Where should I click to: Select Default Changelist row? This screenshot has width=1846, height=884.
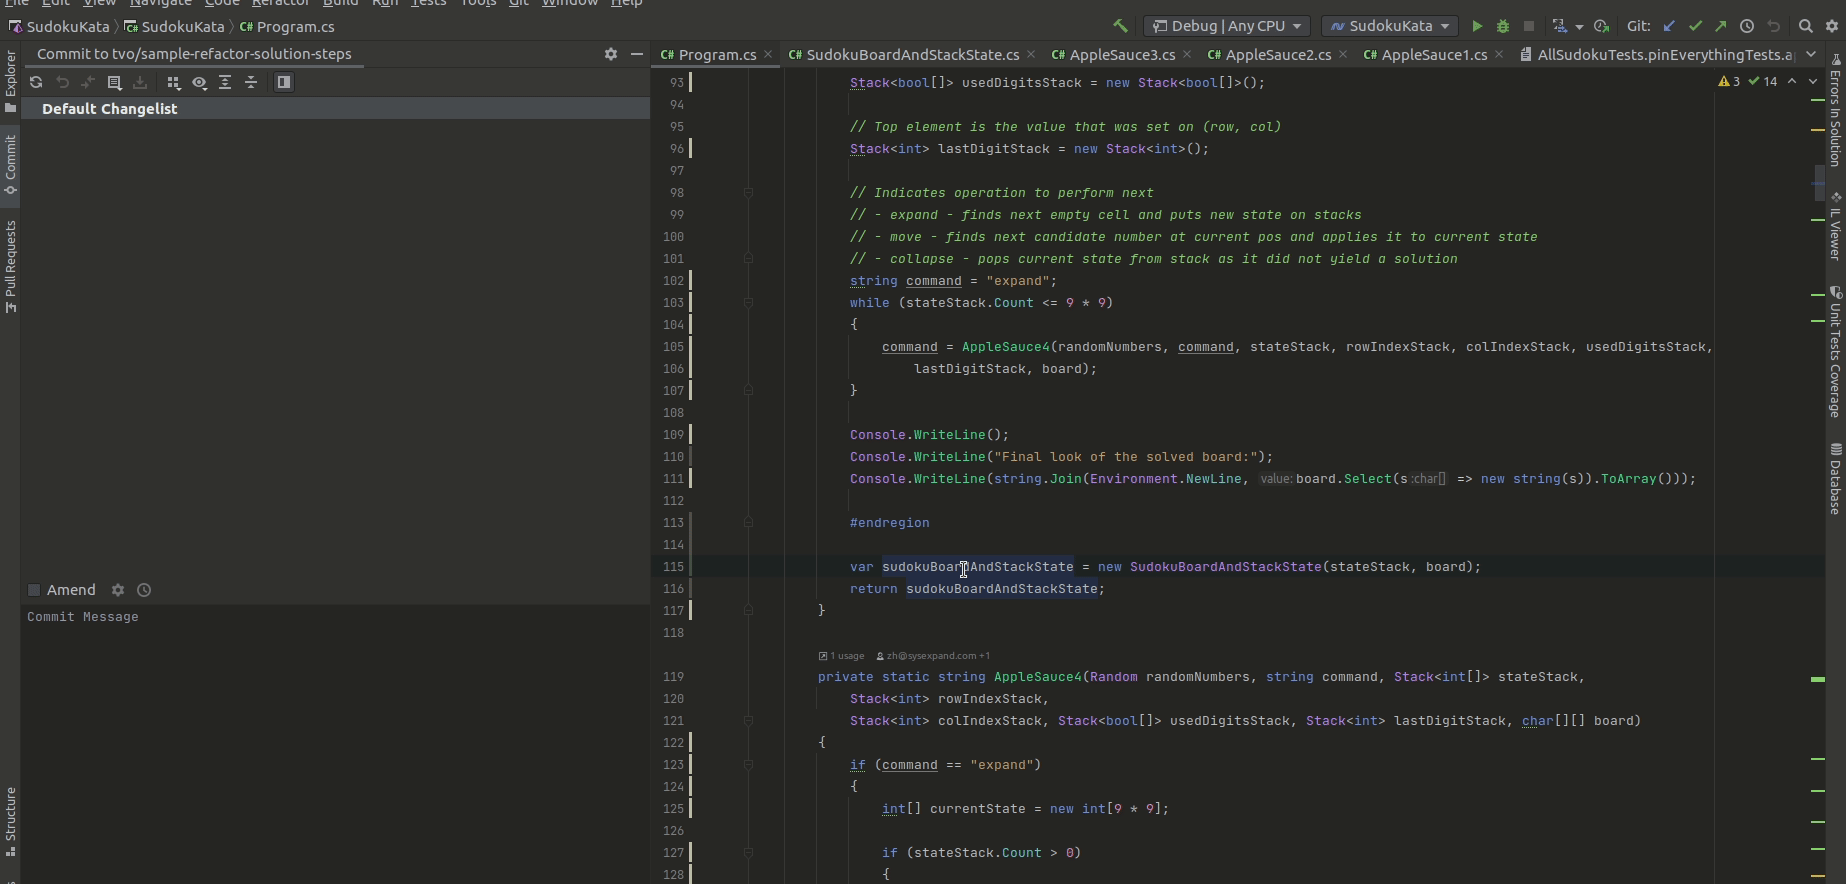(x=110, y=109)
